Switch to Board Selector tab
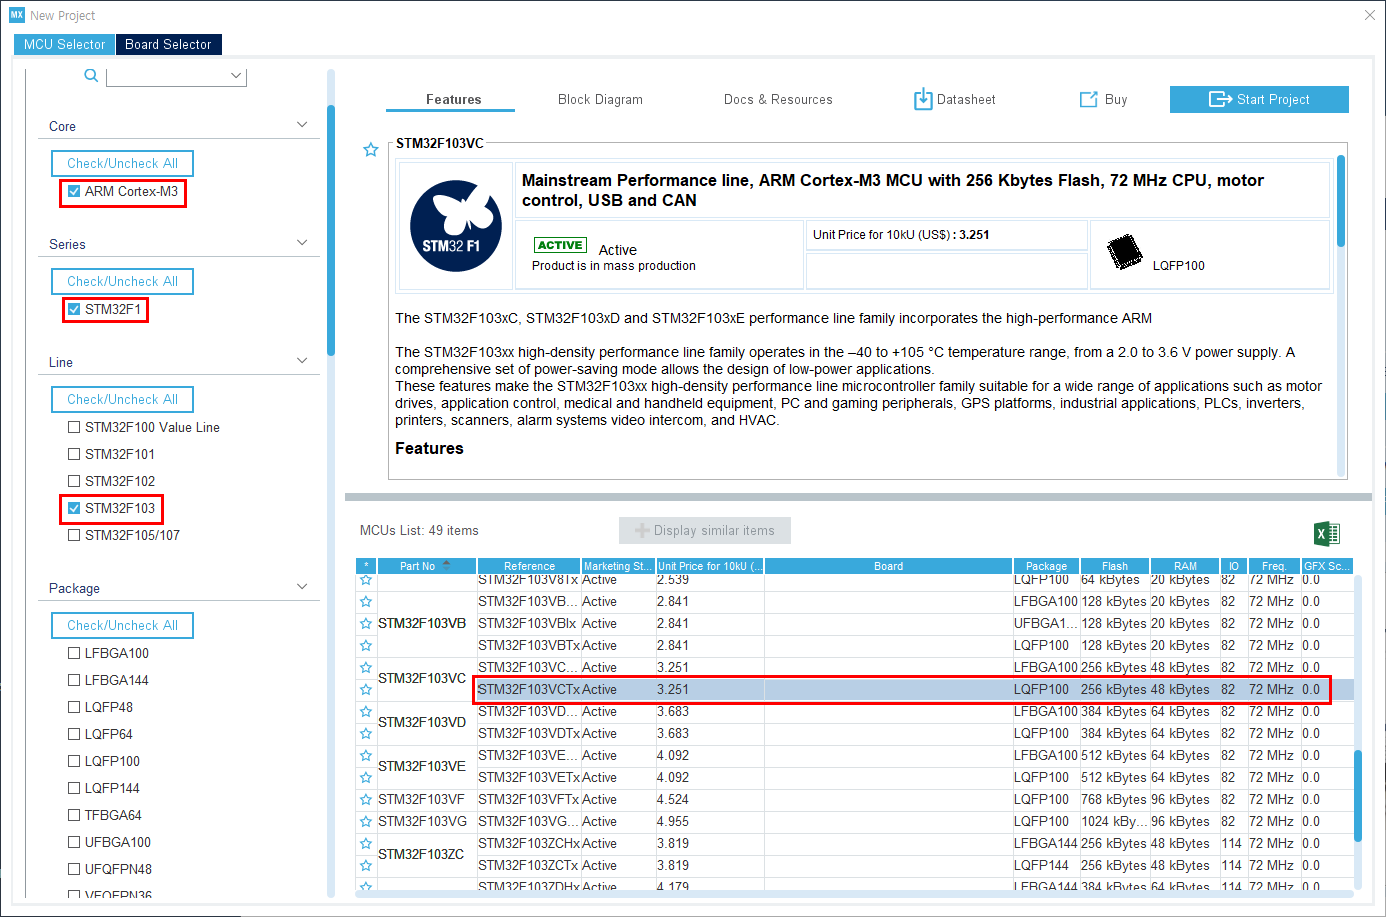This screenshot has height=917, width=1386. point(168,44)
